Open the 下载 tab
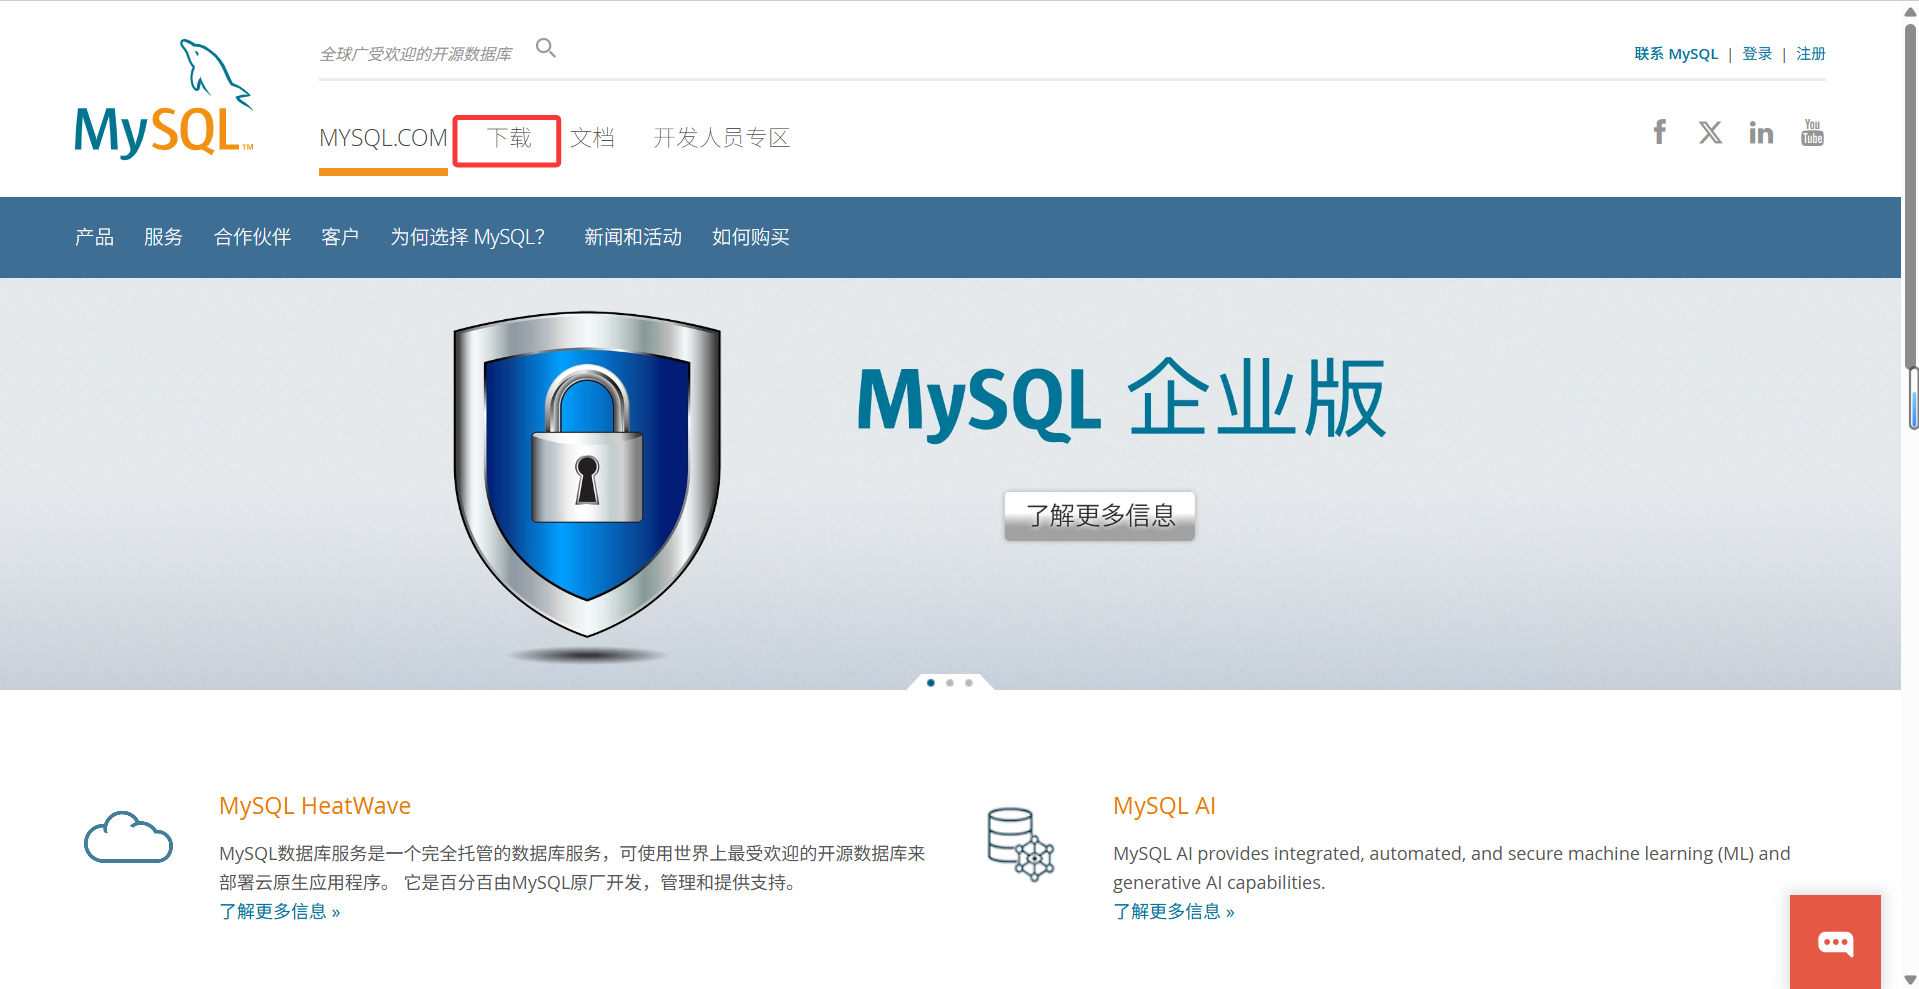1919x989 pixels. (x=508, y=138)
